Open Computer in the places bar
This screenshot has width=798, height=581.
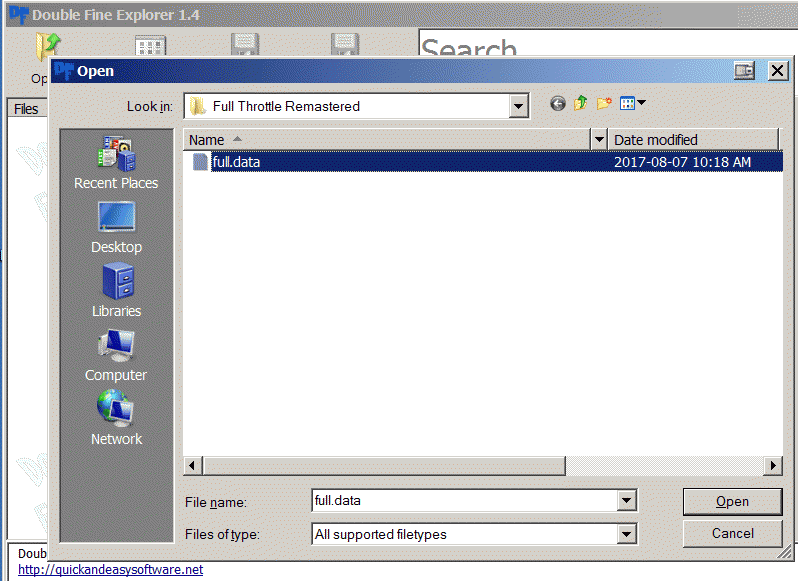116,356
